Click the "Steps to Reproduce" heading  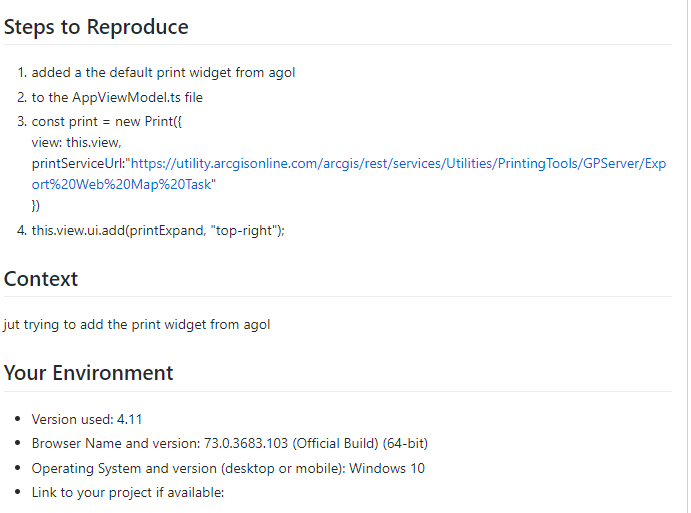(96, 27)
